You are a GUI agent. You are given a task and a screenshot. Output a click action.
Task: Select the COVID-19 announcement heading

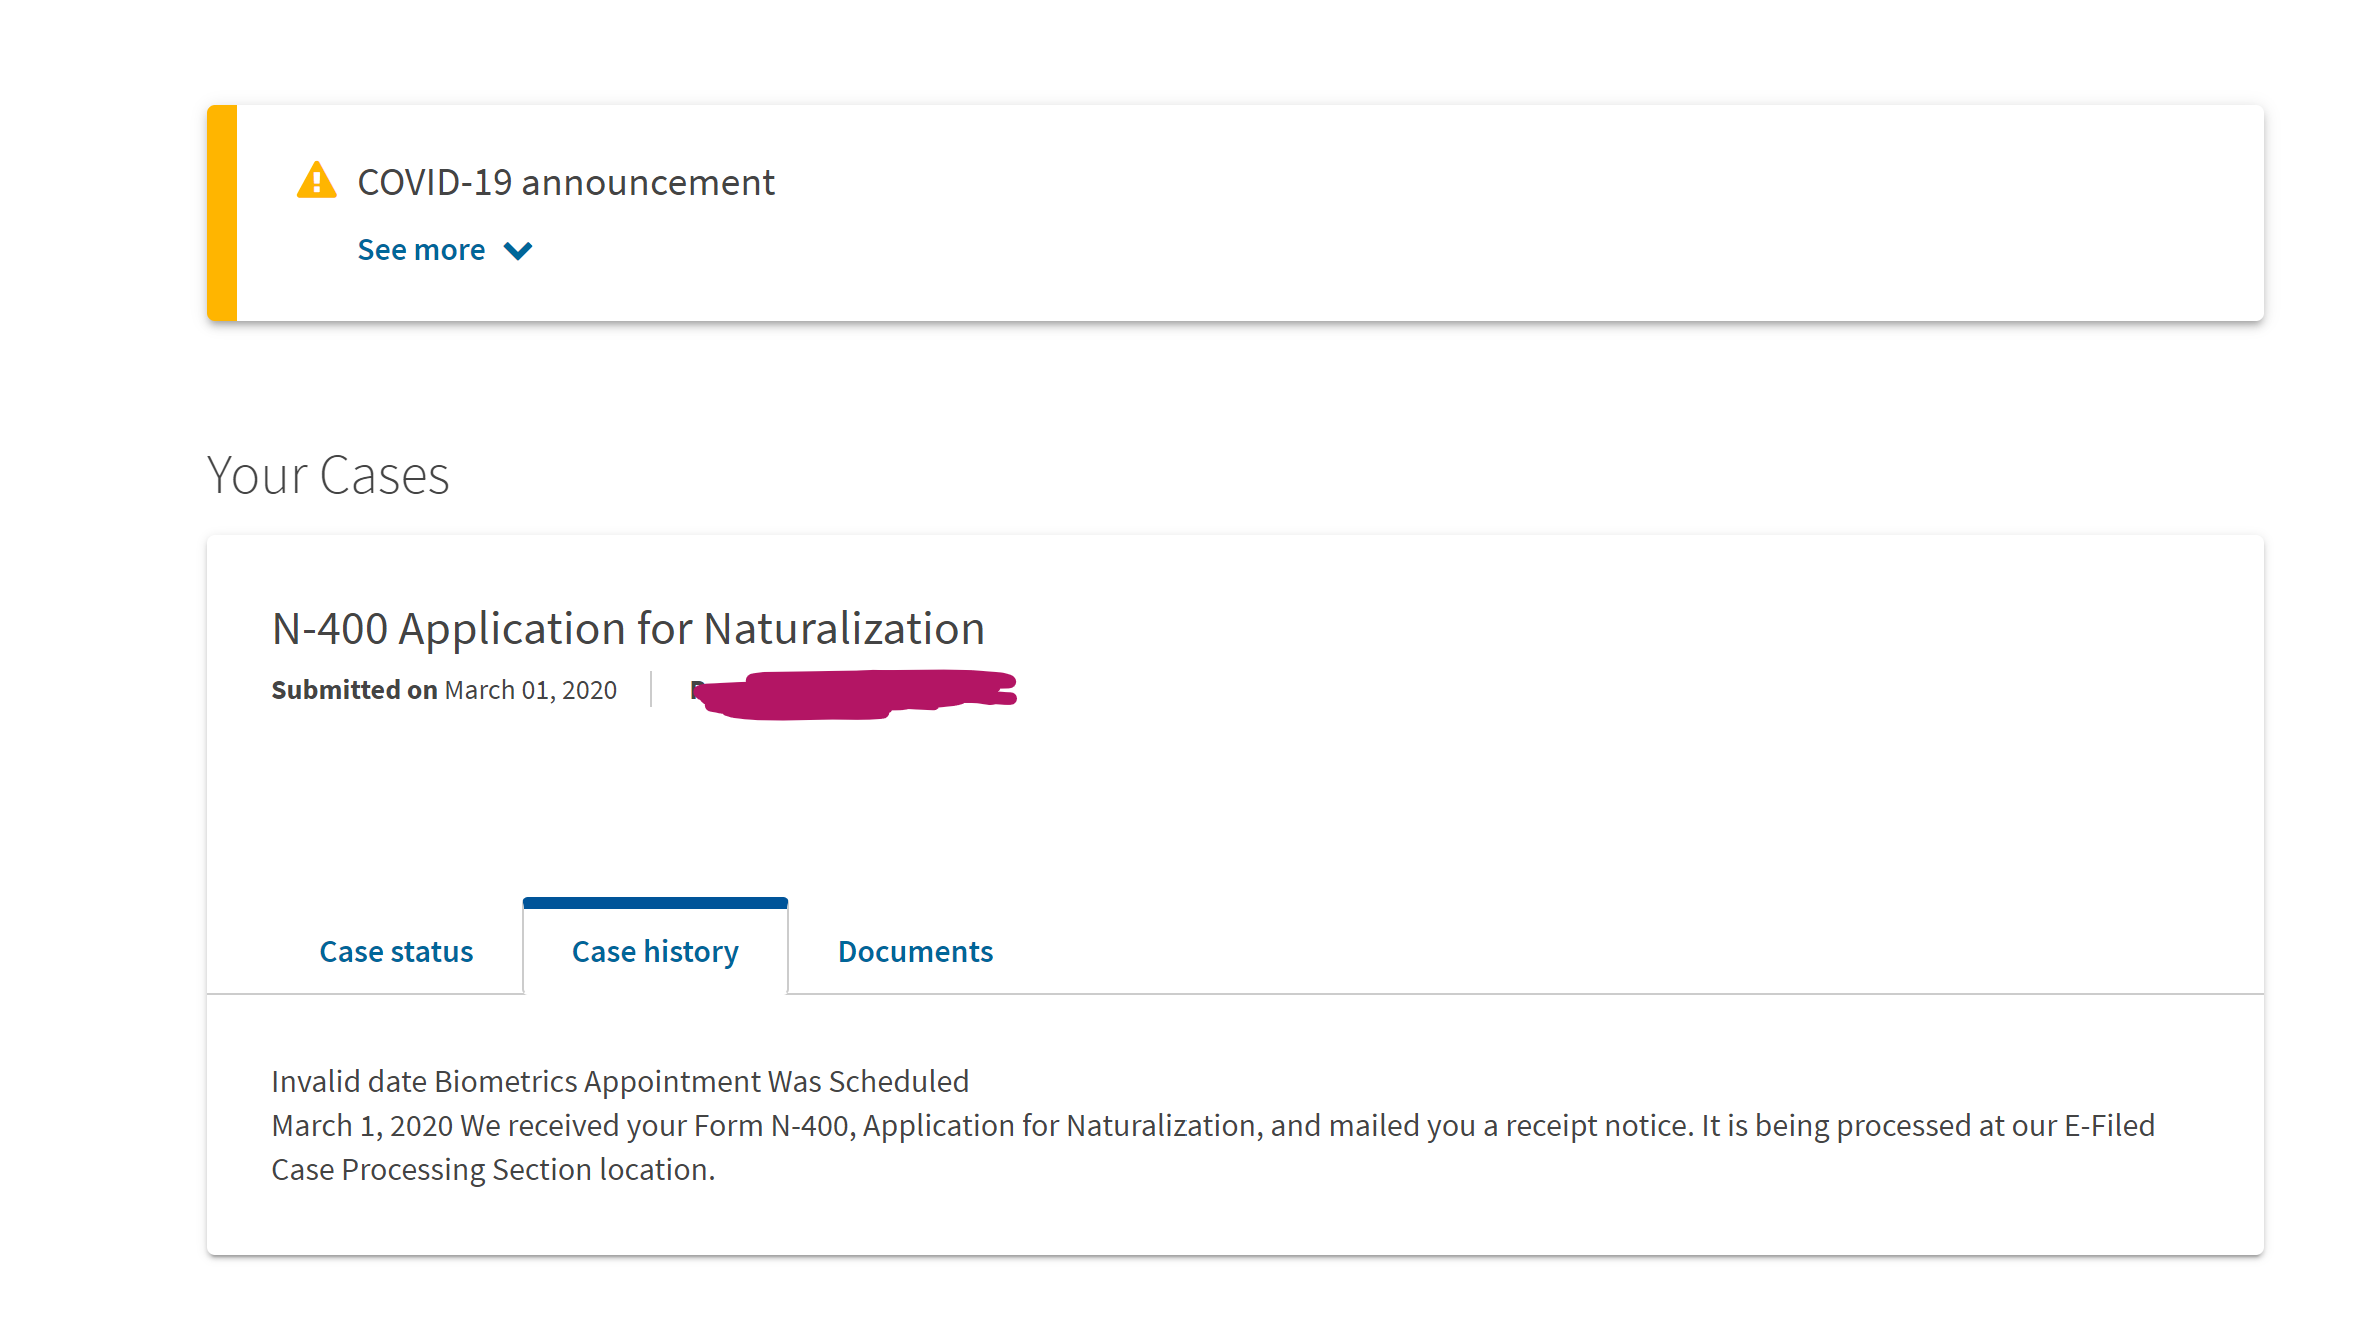pos(566,182)
